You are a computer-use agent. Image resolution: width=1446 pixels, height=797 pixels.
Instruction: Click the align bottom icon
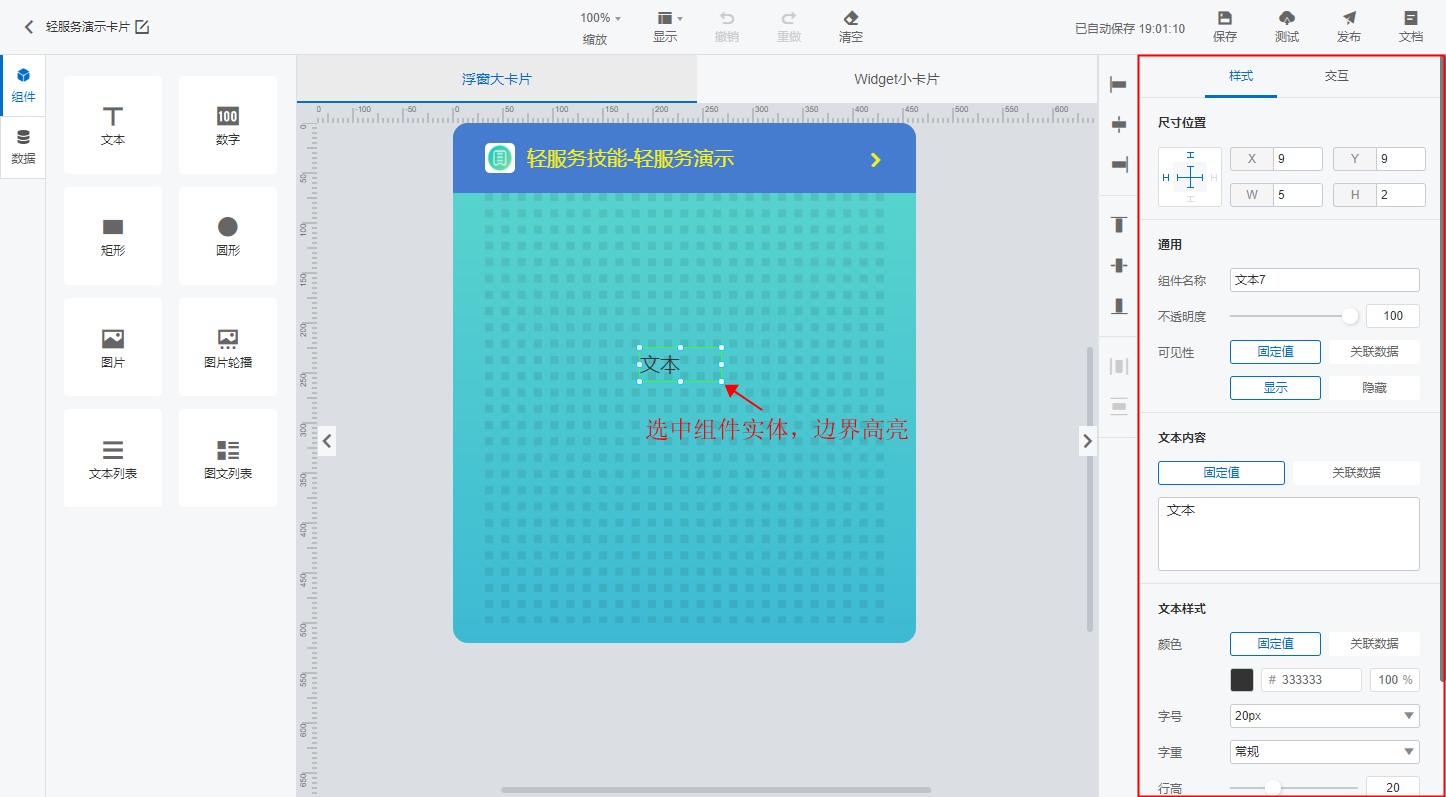tap(1119, 305)
